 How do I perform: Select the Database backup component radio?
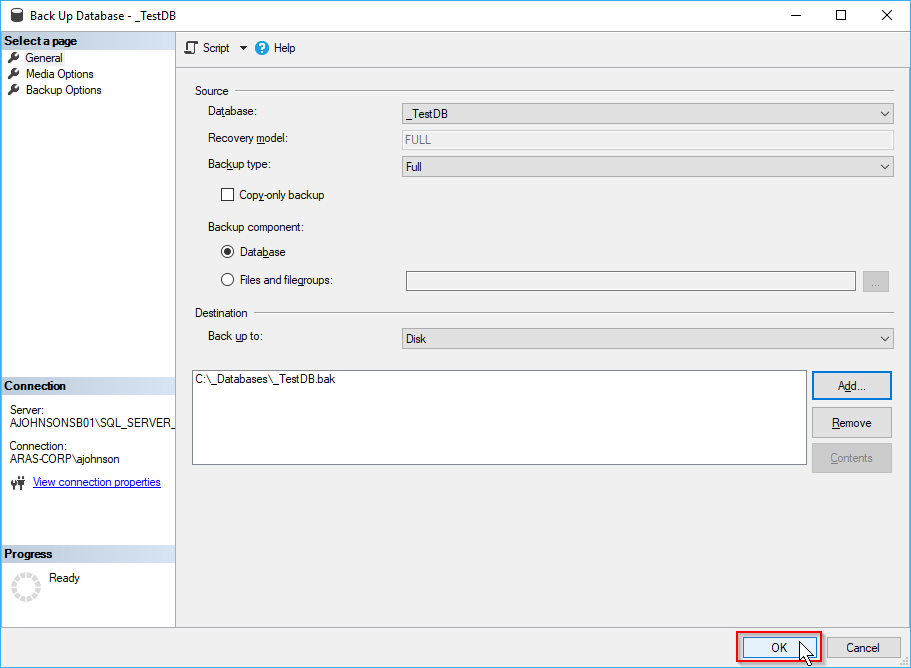pos(227,252)
